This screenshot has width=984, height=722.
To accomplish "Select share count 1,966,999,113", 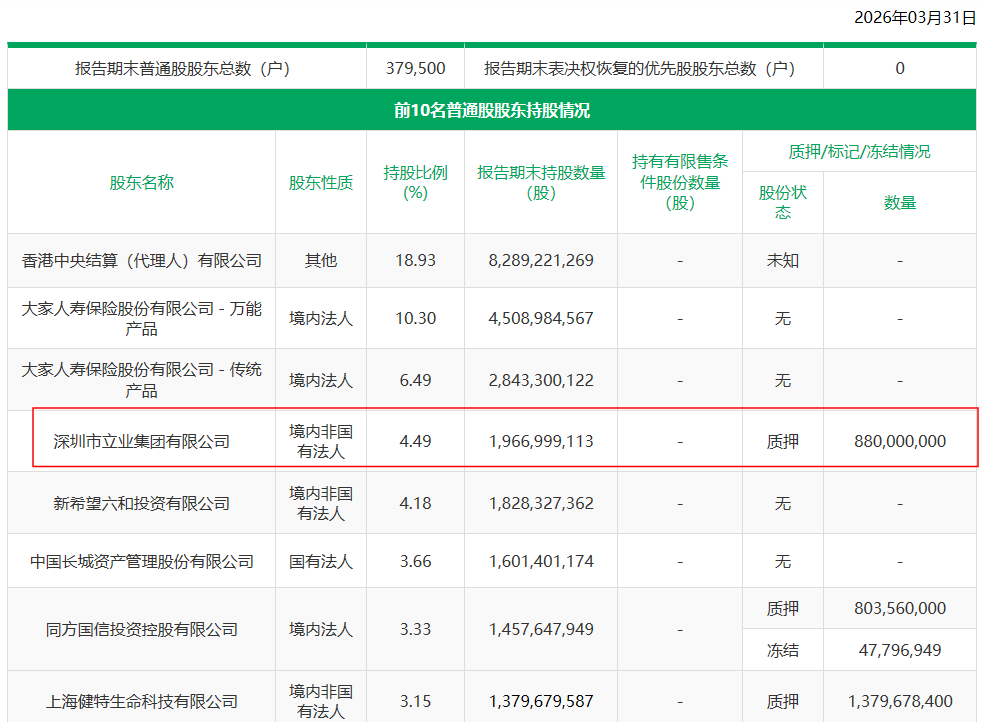I will pyautogui.click(x=541, y=442).
